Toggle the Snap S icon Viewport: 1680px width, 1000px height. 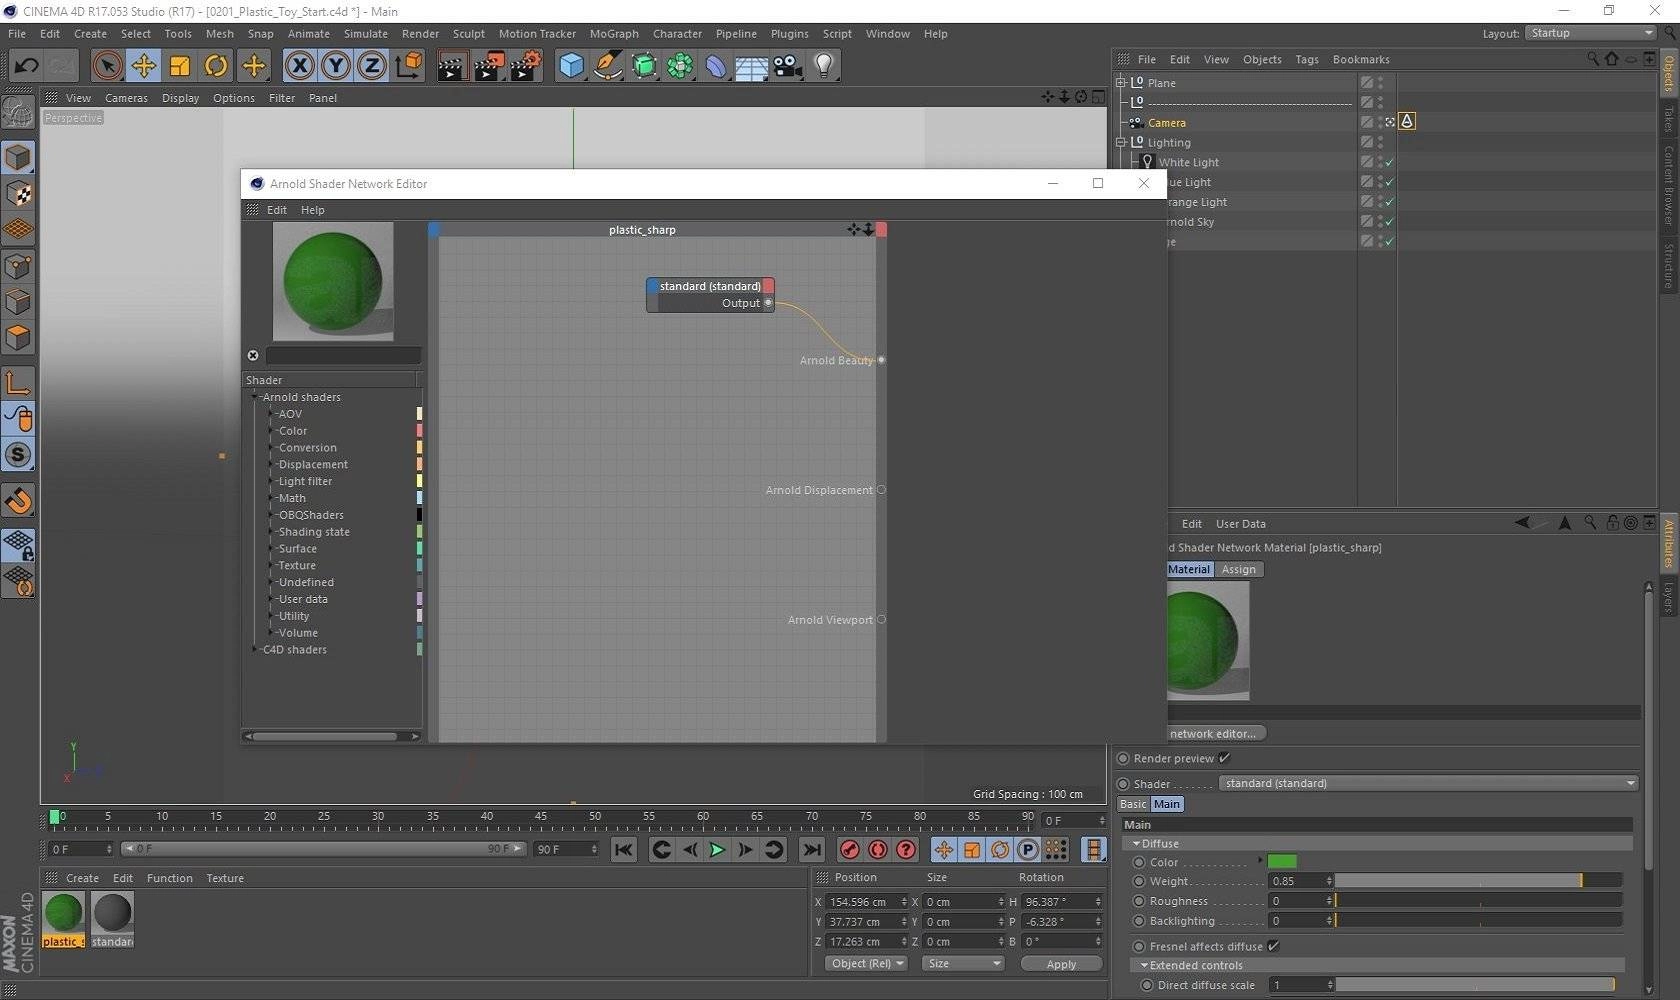[x=18, y=455]
